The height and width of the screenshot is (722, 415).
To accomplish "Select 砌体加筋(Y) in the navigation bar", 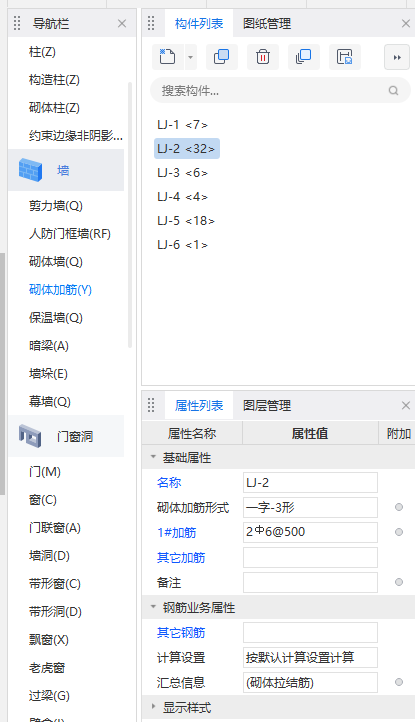I will (60, 290).
